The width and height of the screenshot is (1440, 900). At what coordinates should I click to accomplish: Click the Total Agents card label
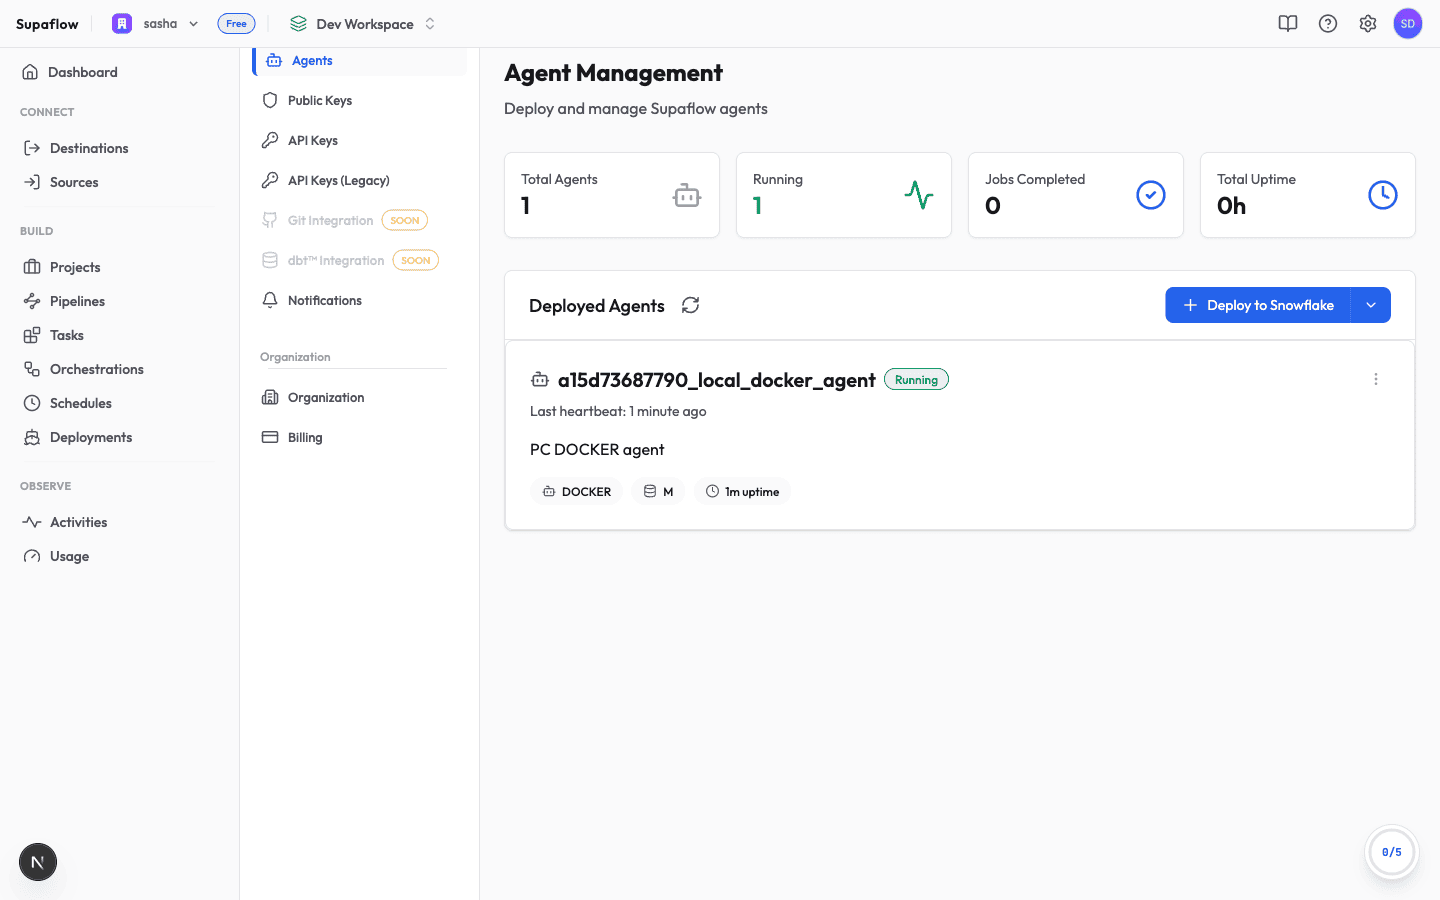[x=559, y=179]
